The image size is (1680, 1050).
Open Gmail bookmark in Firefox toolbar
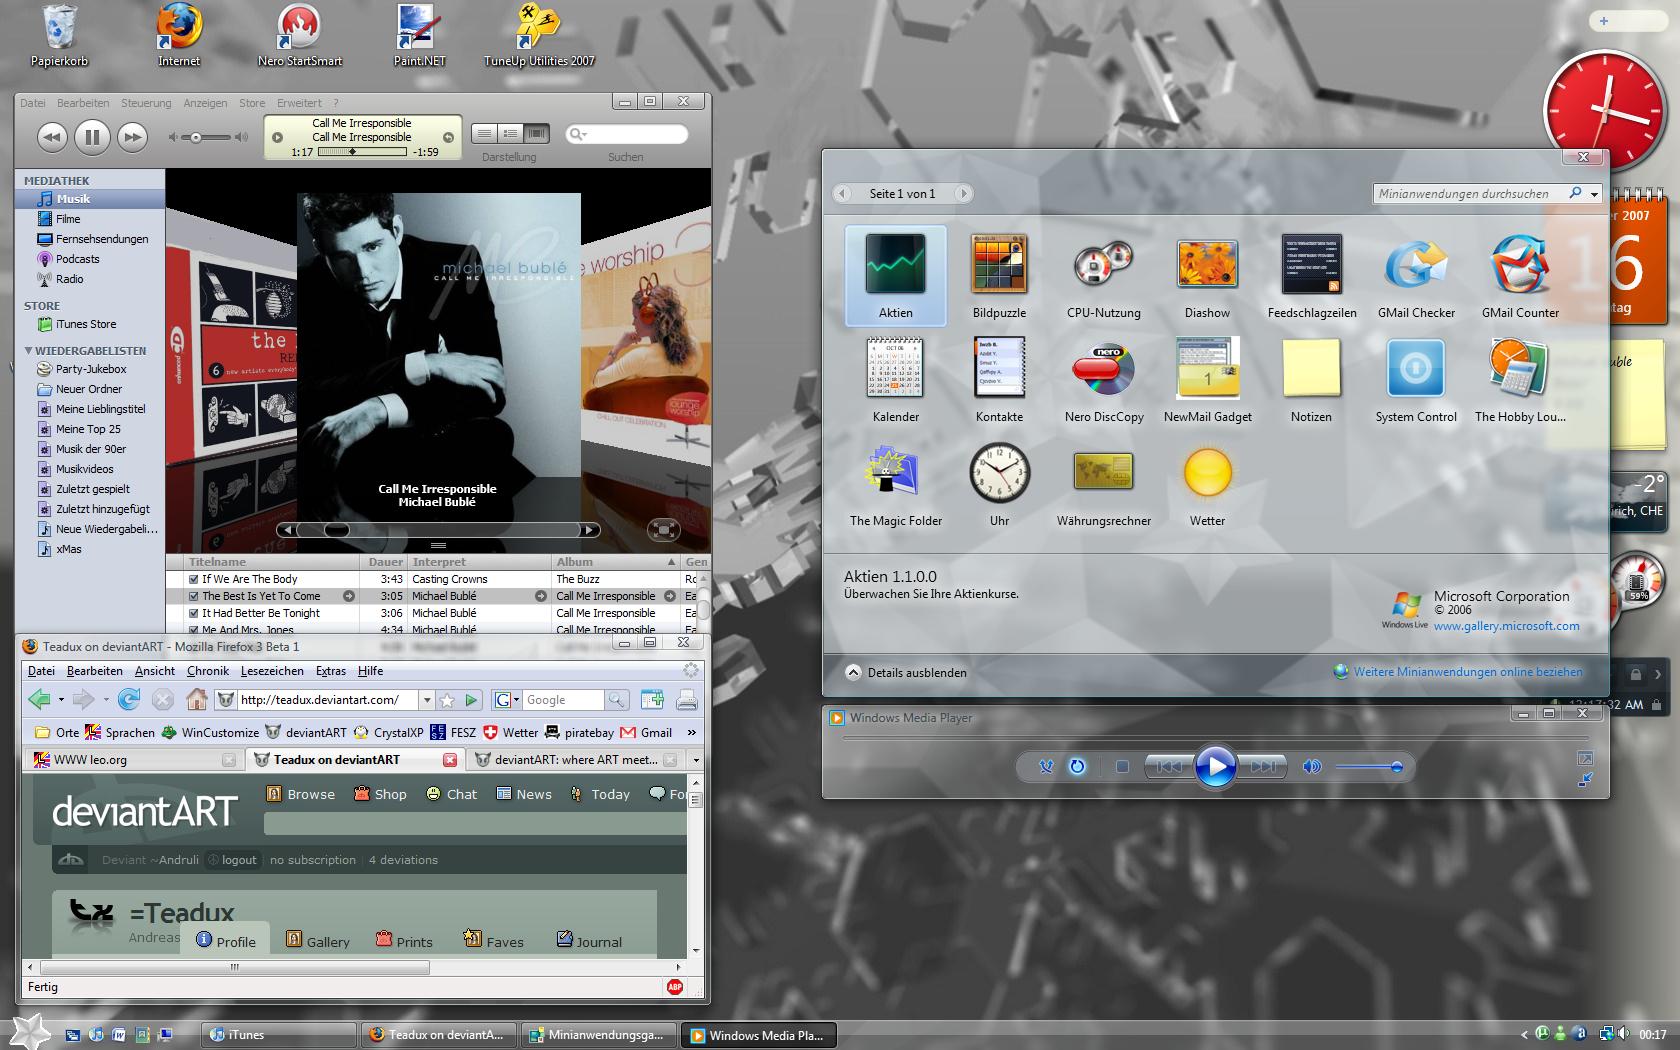[645, 732]
